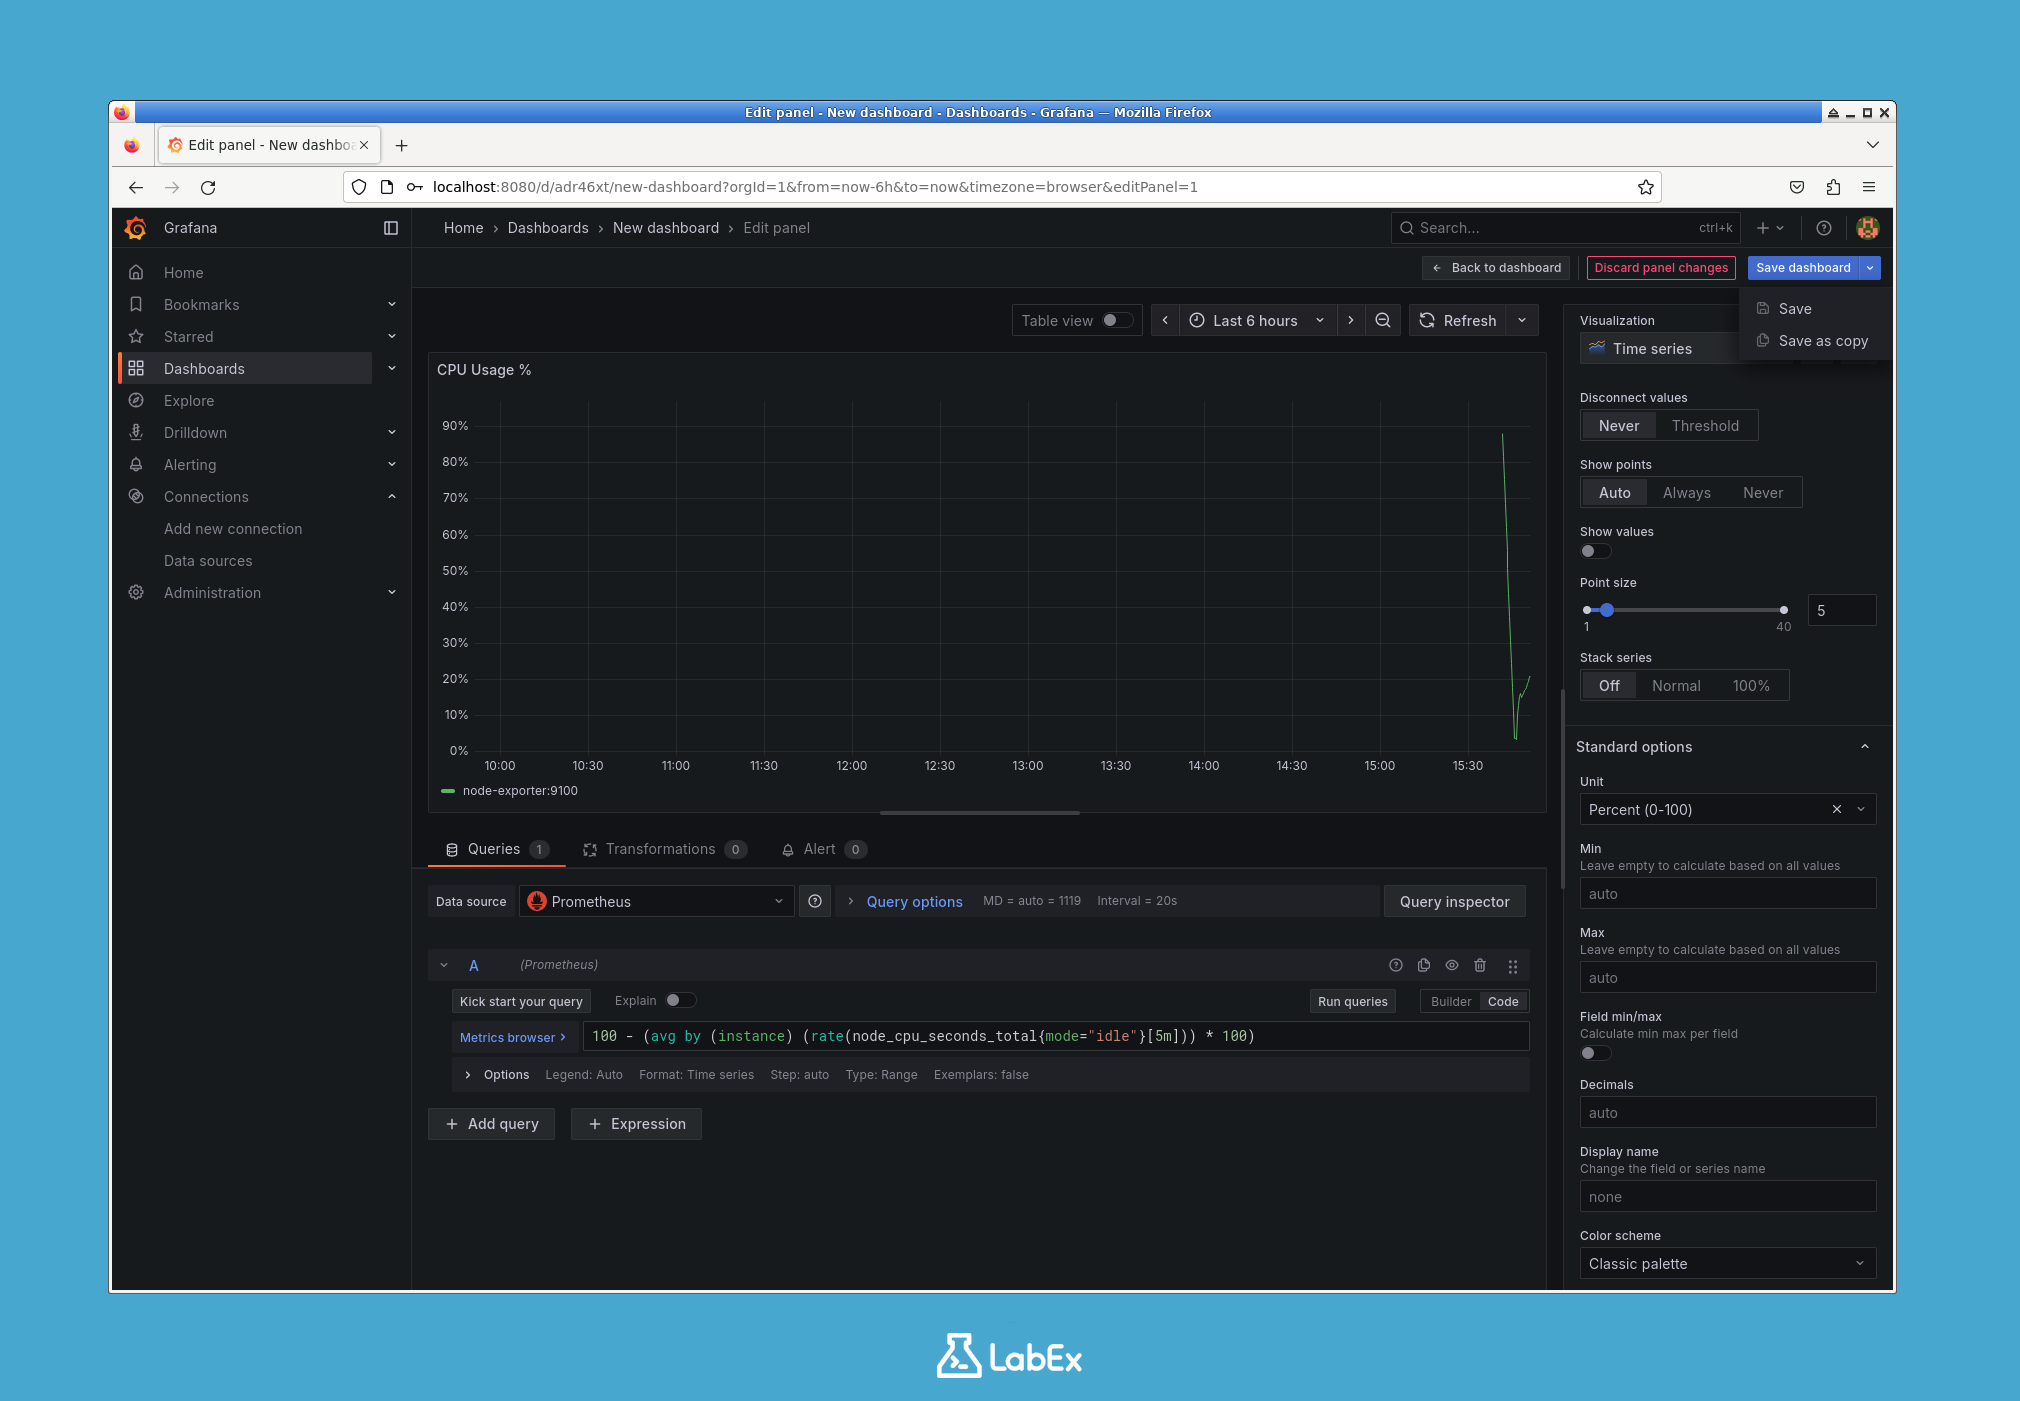
Task: Click Run queries to execute
Action: (x=1352, y=1001)
